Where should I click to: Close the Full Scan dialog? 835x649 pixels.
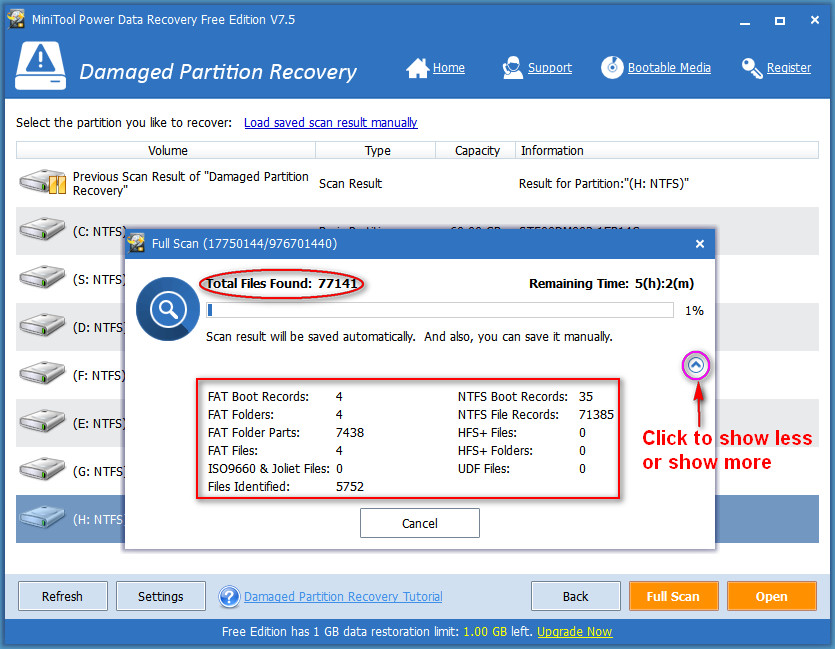700,244
